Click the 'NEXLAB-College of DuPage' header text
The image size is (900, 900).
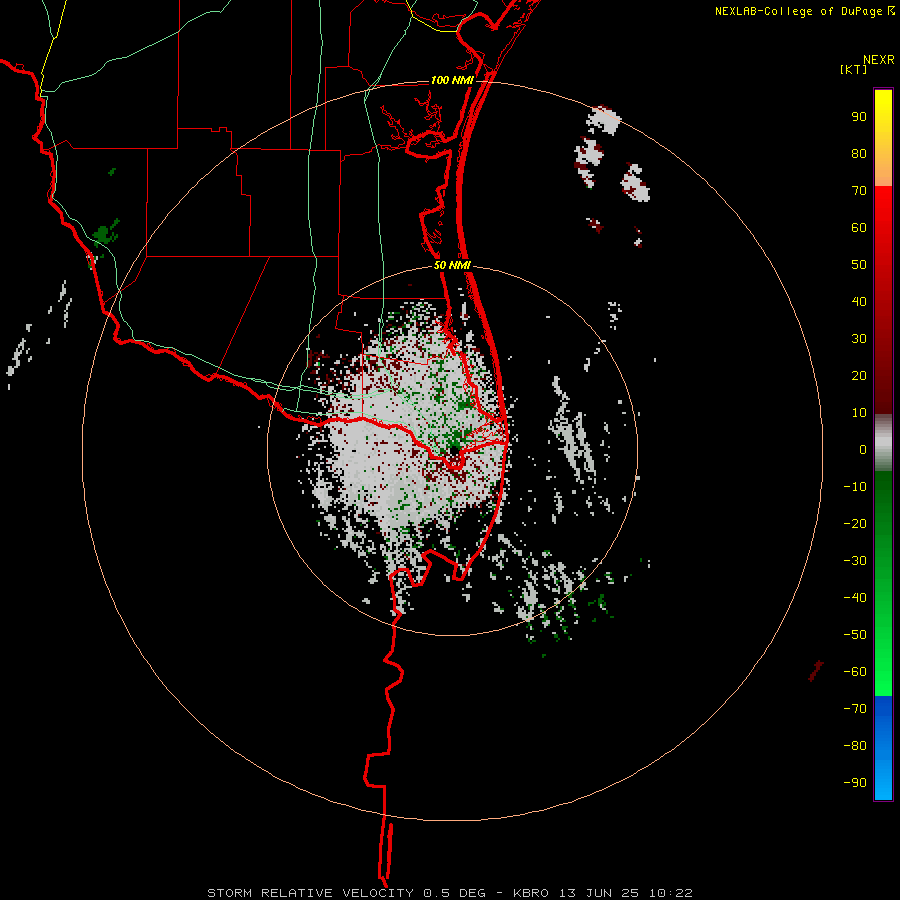point(799,11)
